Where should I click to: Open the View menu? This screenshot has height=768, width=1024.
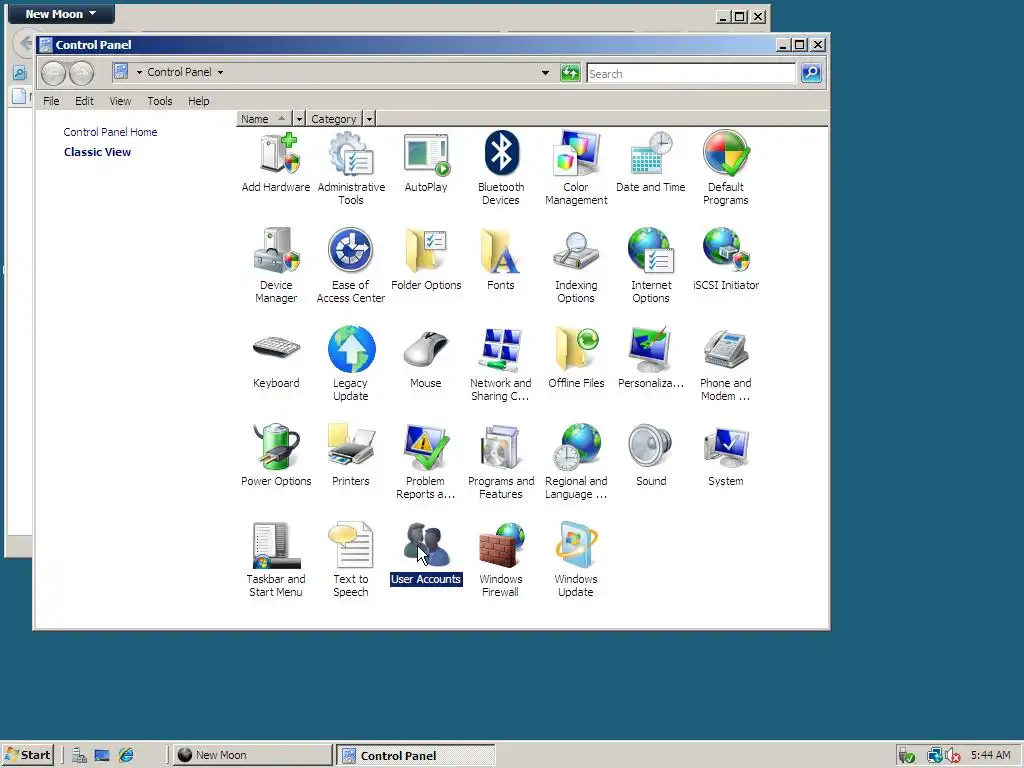pos(120,101)
